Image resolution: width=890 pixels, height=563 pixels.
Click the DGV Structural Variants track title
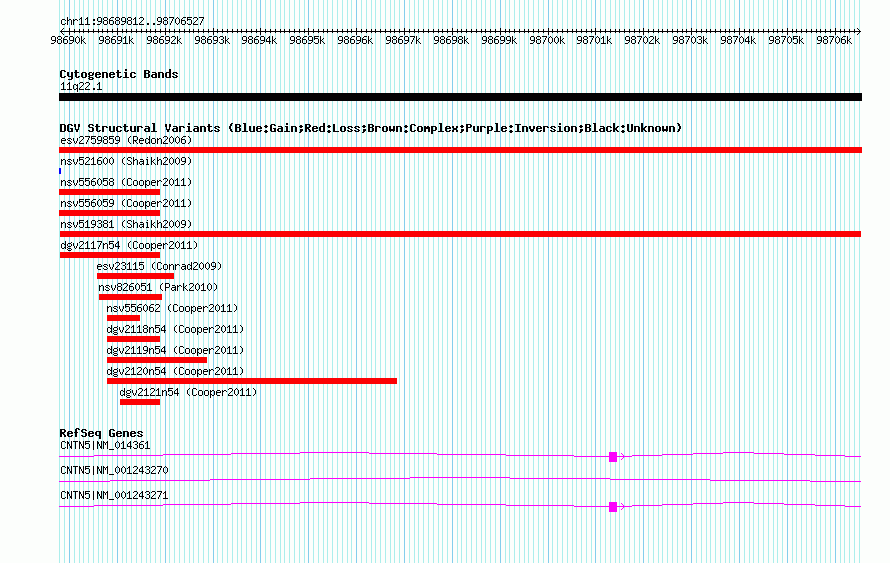pyautogui.click(x=371, y=128)
